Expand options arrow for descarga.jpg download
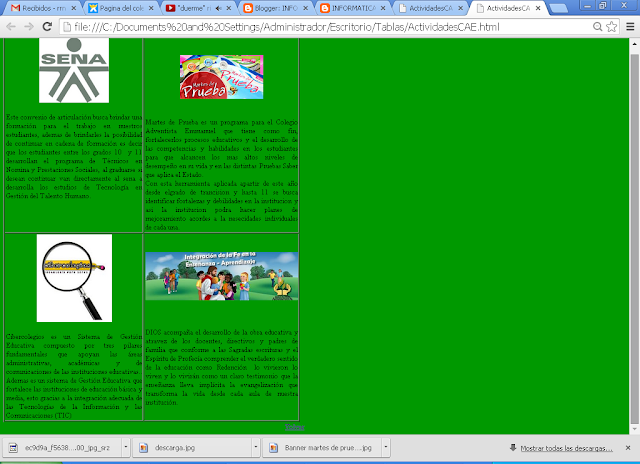 (256, 448)
